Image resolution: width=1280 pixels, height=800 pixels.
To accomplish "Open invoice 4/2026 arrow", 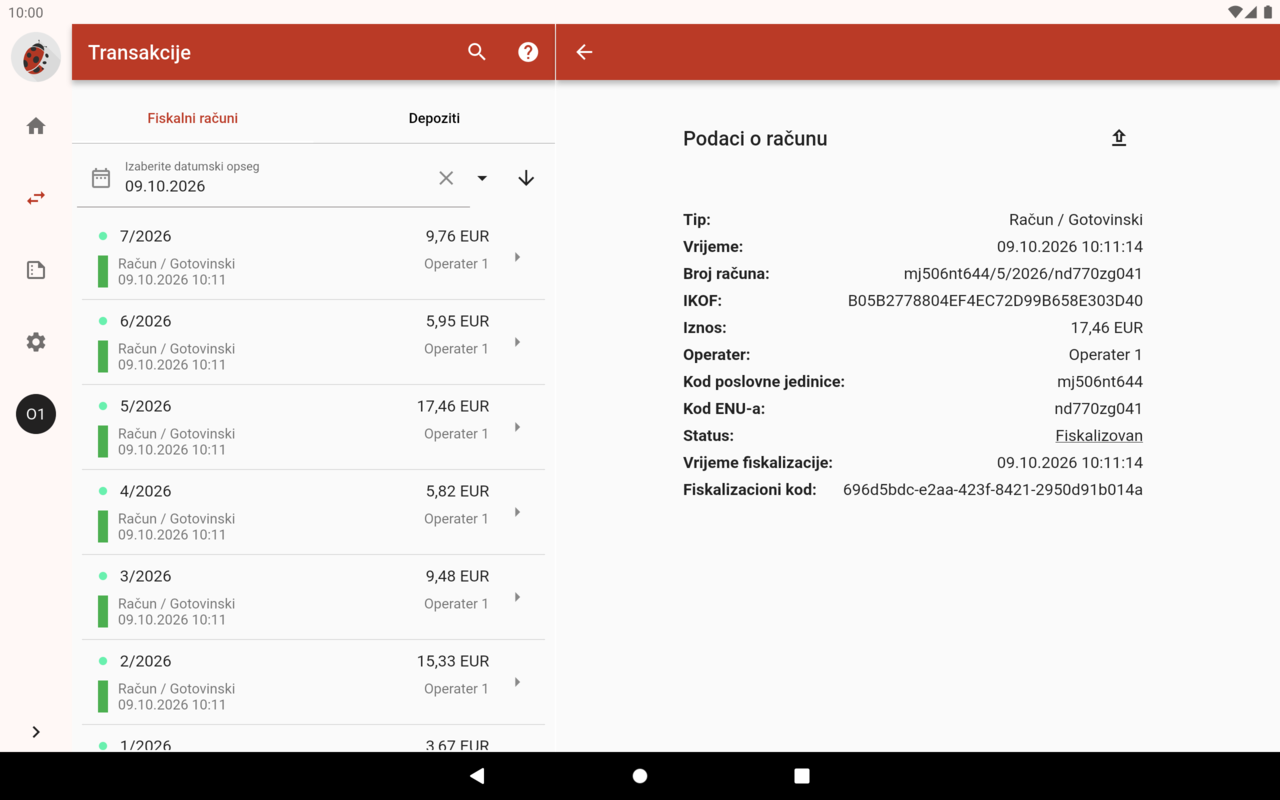I will (517, 512).
